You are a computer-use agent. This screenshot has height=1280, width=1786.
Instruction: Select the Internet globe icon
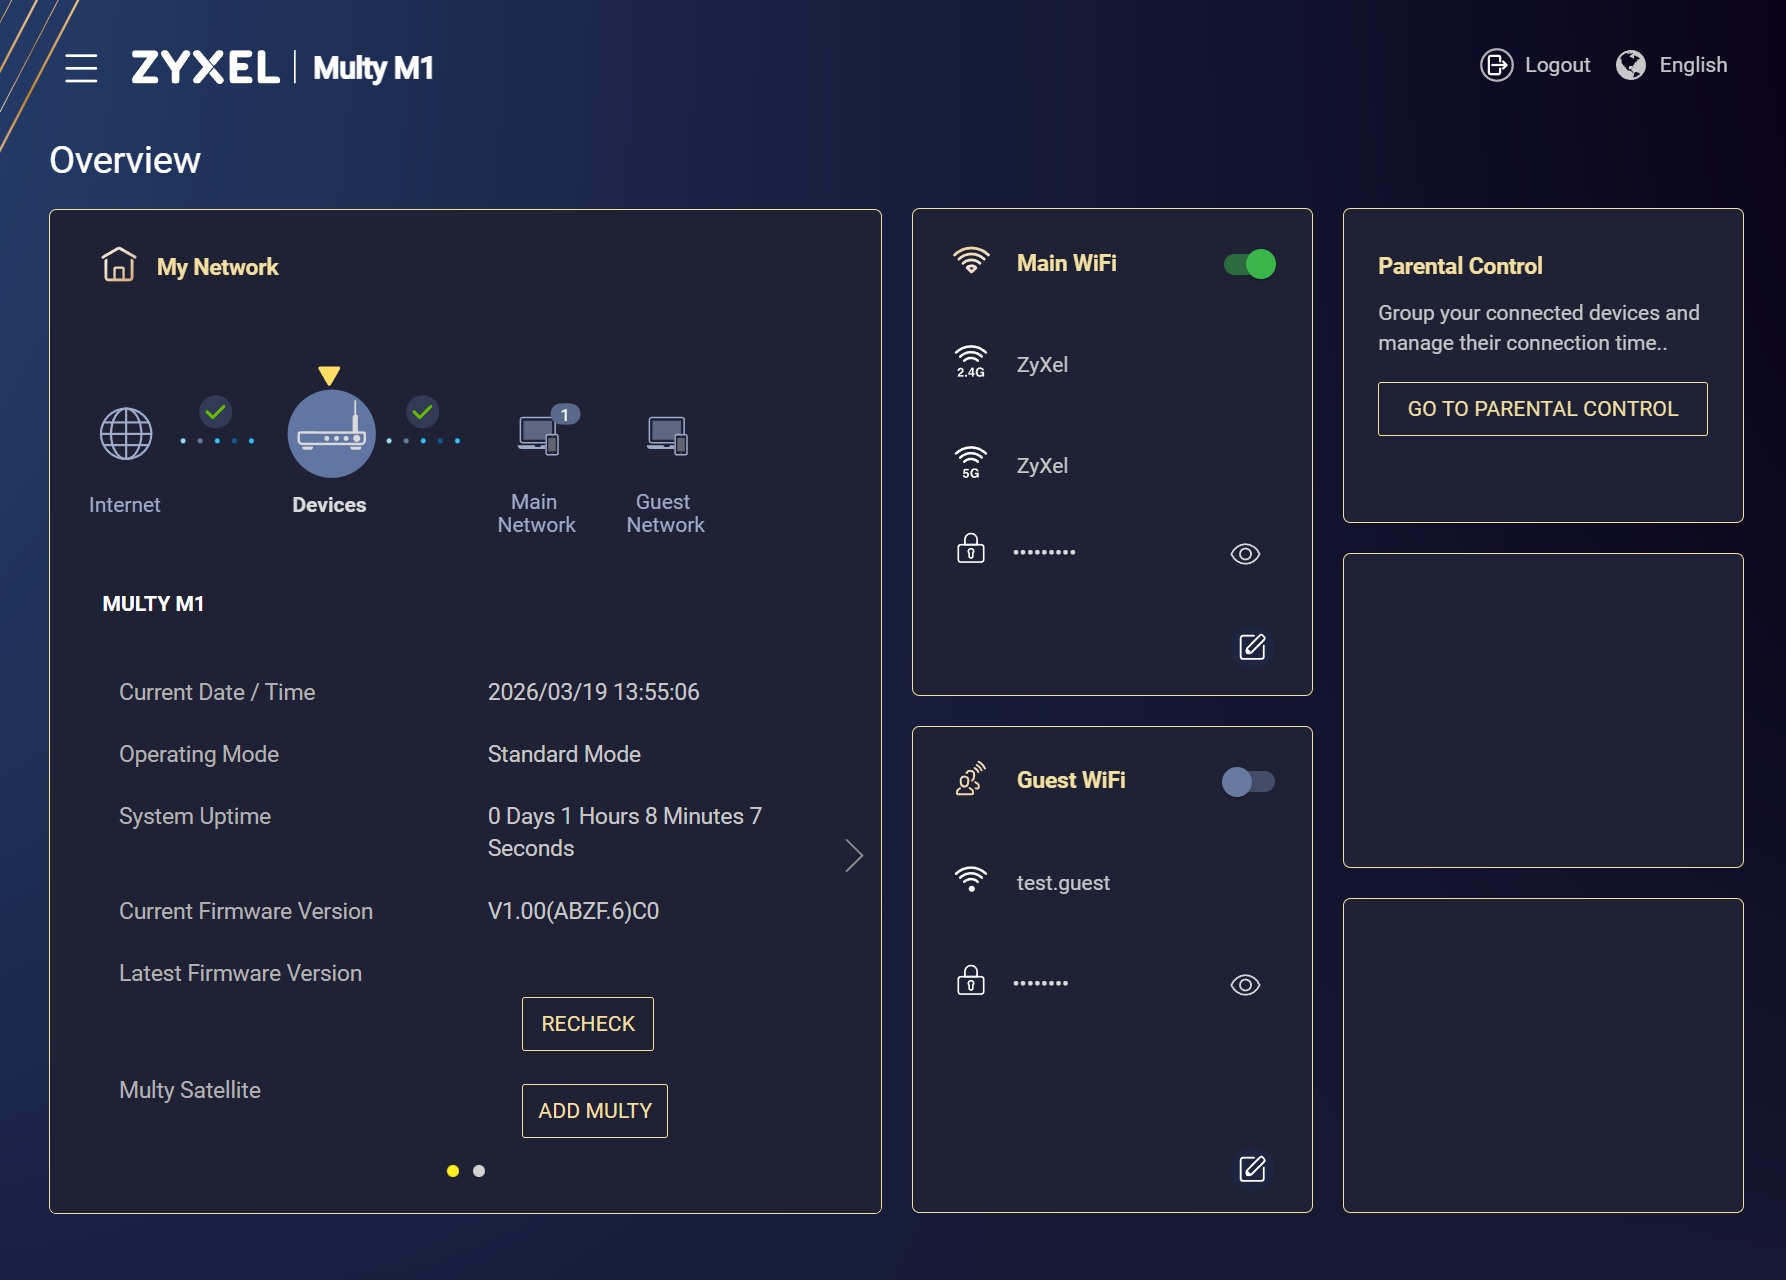coord(126,433)
